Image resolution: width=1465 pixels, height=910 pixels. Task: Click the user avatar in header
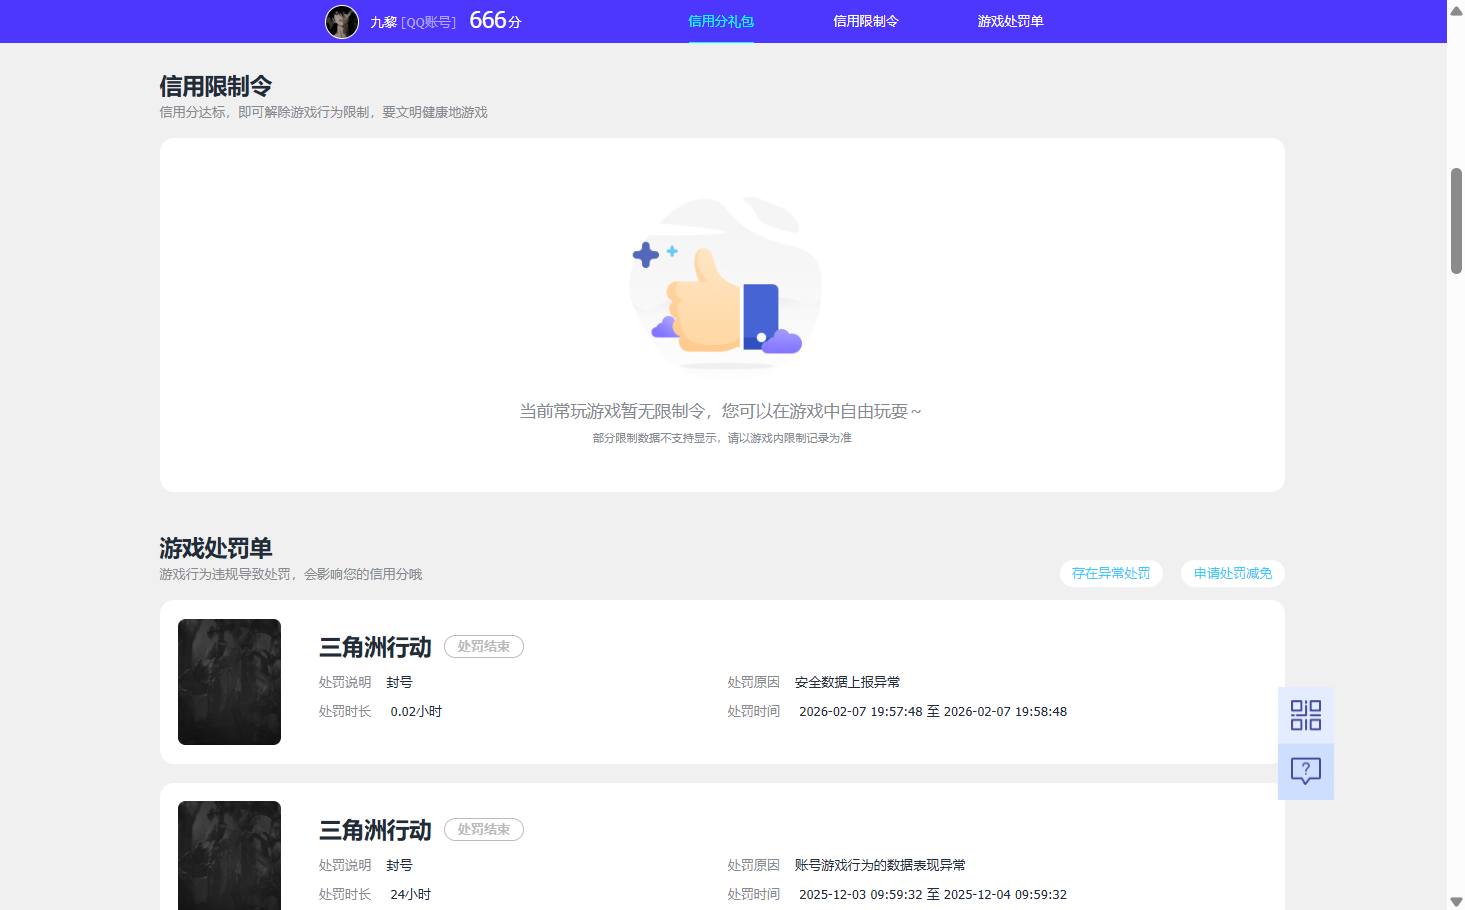(342, 21)
